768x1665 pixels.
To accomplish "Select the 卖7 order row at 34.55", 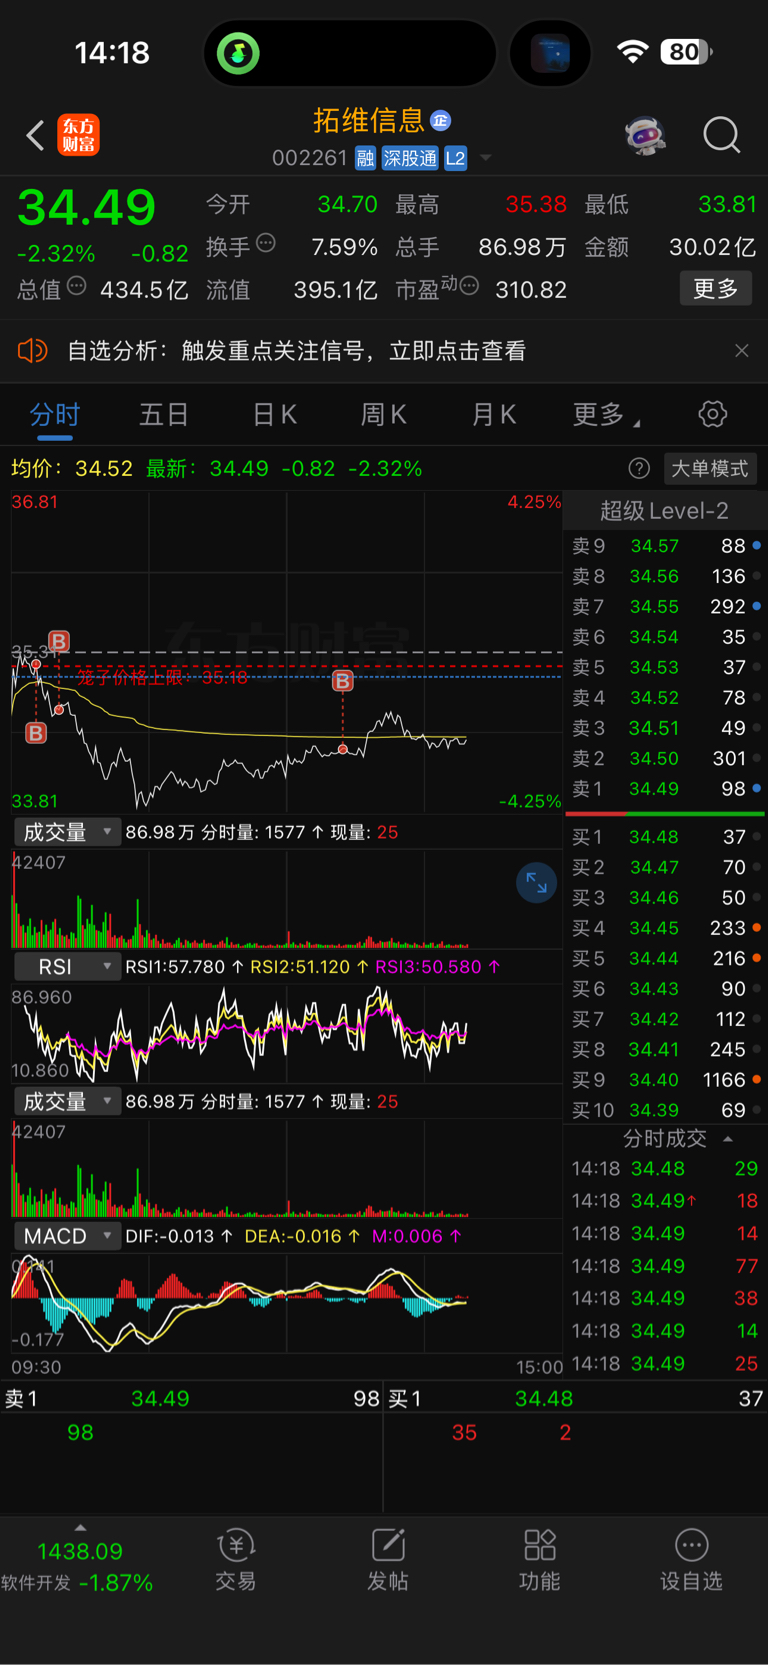I will pyautogui.click(x=664, y=607).
